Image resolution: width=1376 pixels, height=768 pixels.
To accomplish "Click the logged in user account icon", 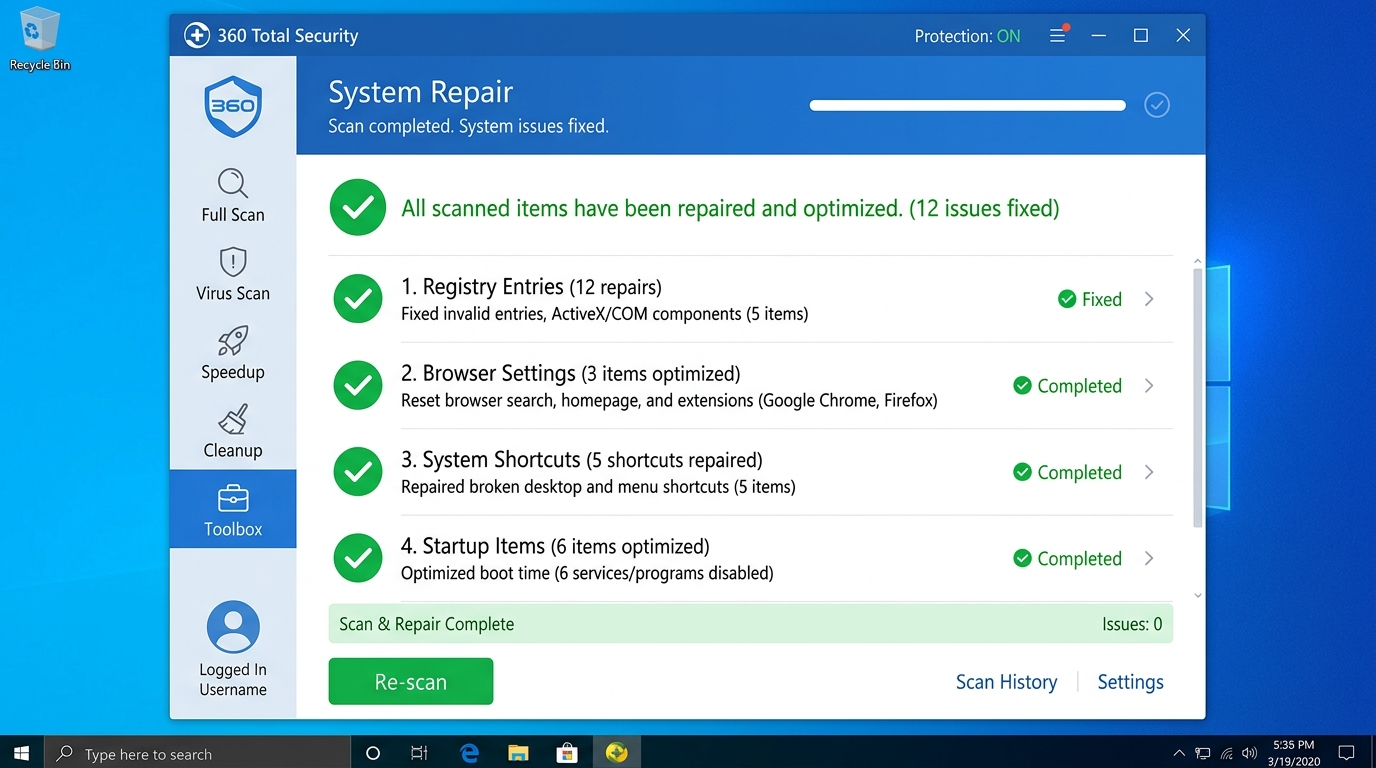I will 232,627.
